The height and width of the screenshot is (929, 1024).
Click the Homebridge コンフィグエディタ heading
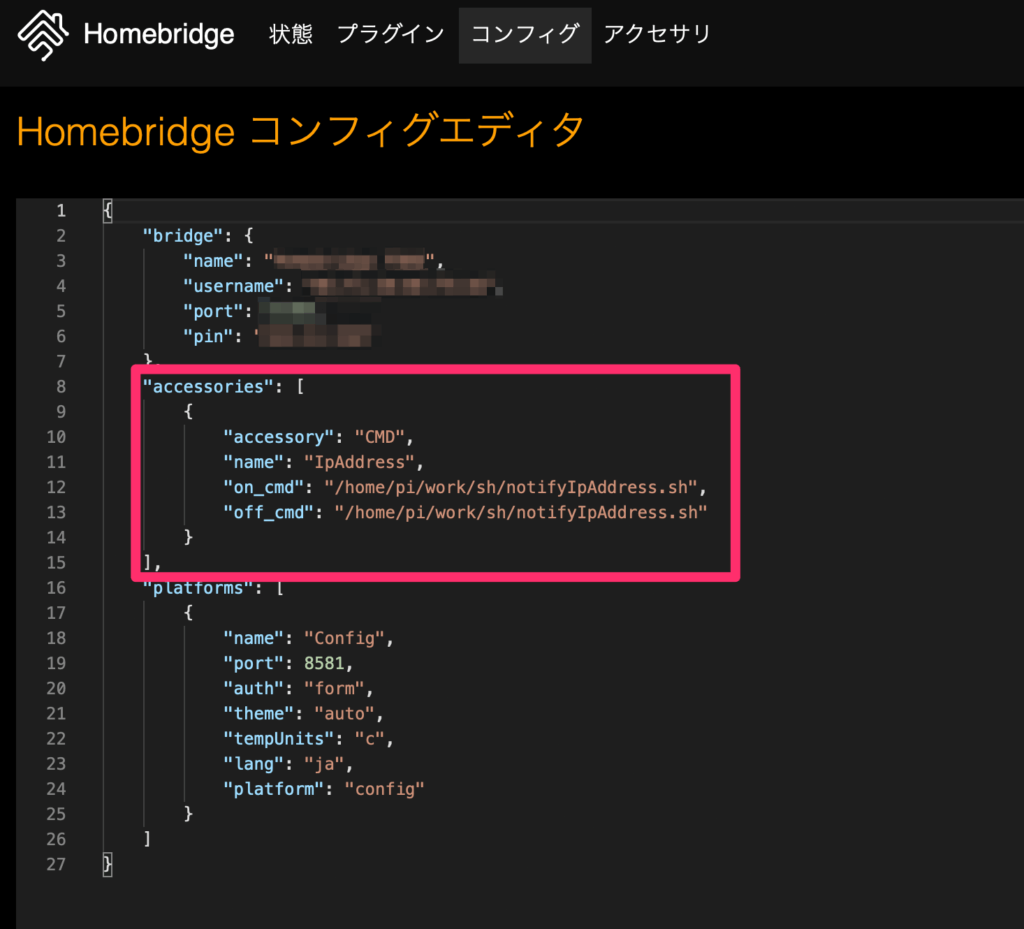tap(300, 131)
